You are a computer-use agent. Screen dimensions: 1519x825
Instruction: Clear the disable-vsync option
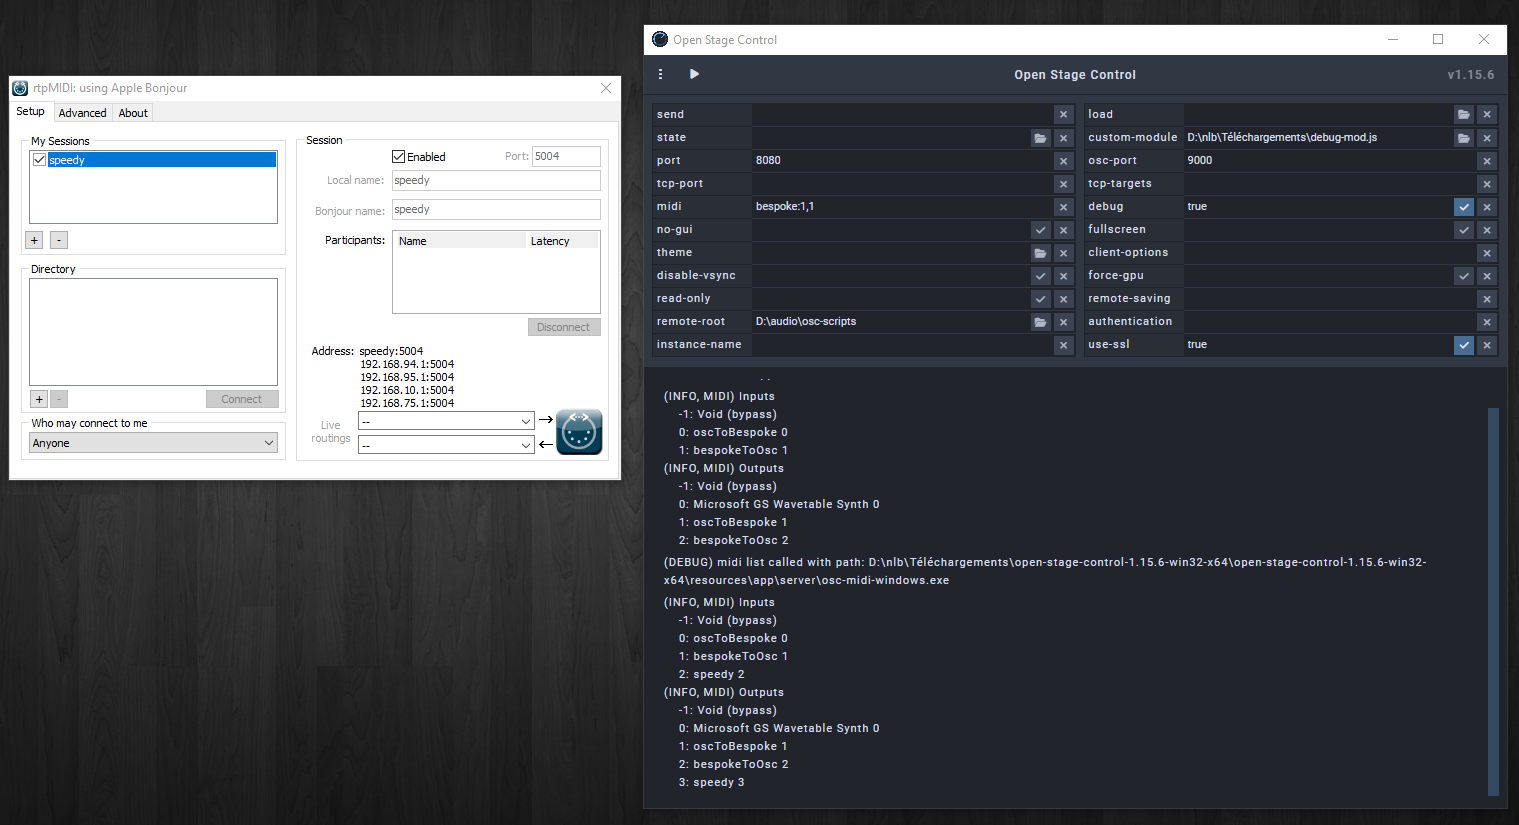click(x=1064, y=276)
